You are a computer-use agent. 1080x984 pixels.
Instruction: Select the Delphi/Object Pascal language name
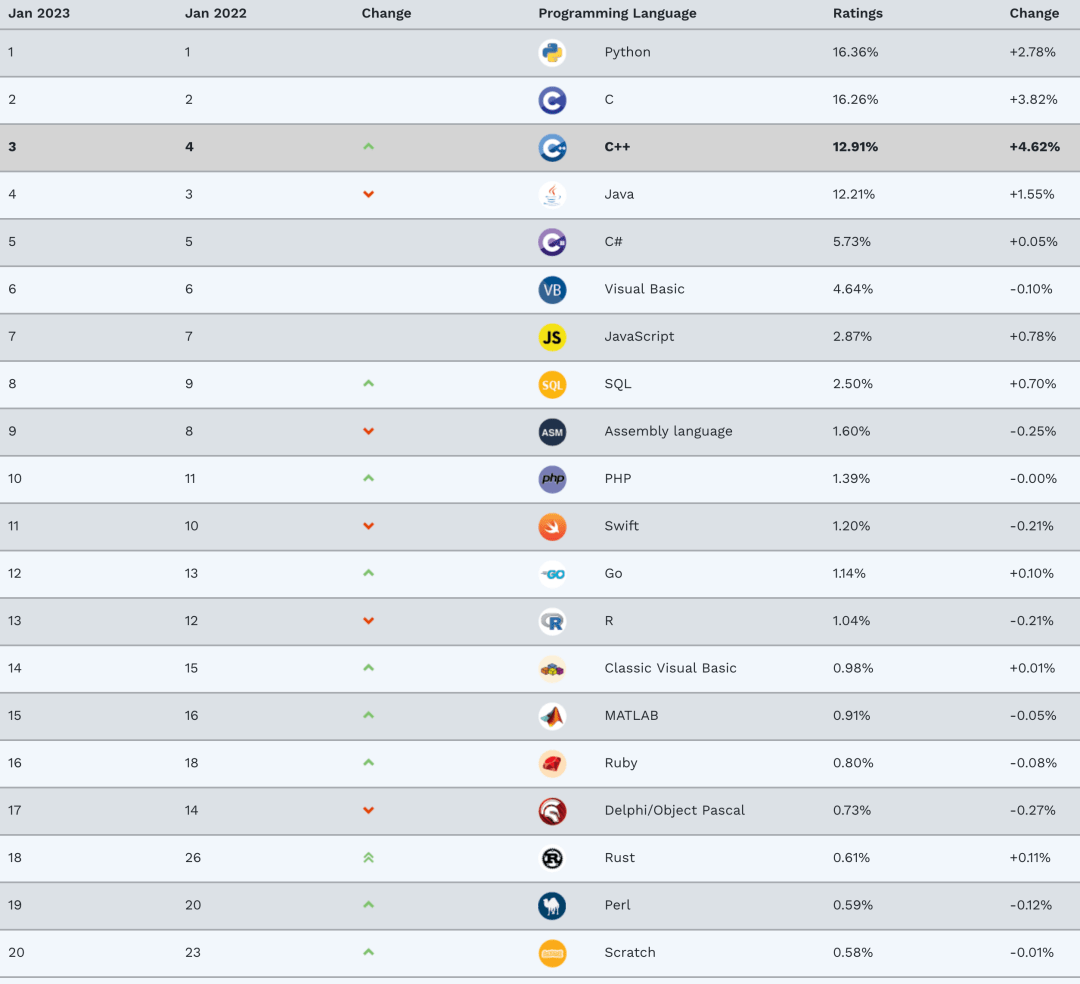(x=675, y=810)
